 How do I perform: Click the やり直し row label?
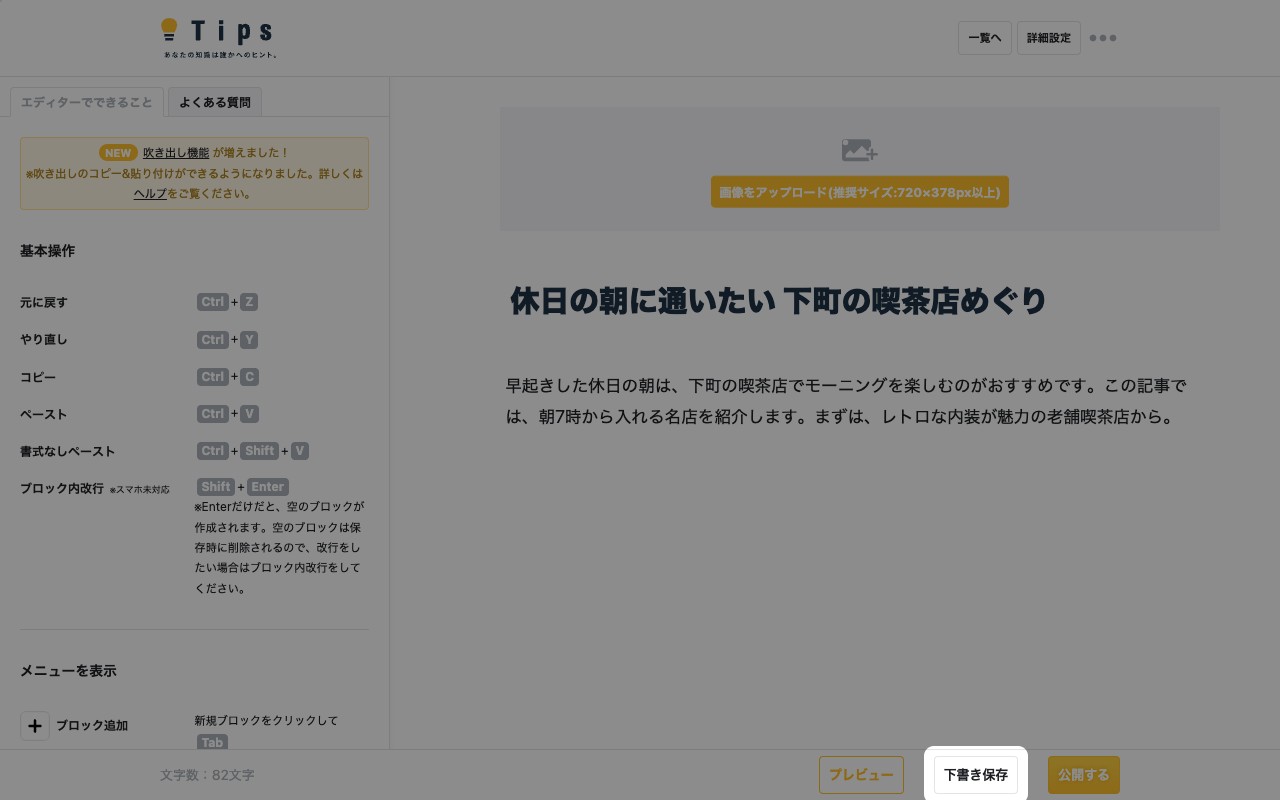[x=44, y=340]
